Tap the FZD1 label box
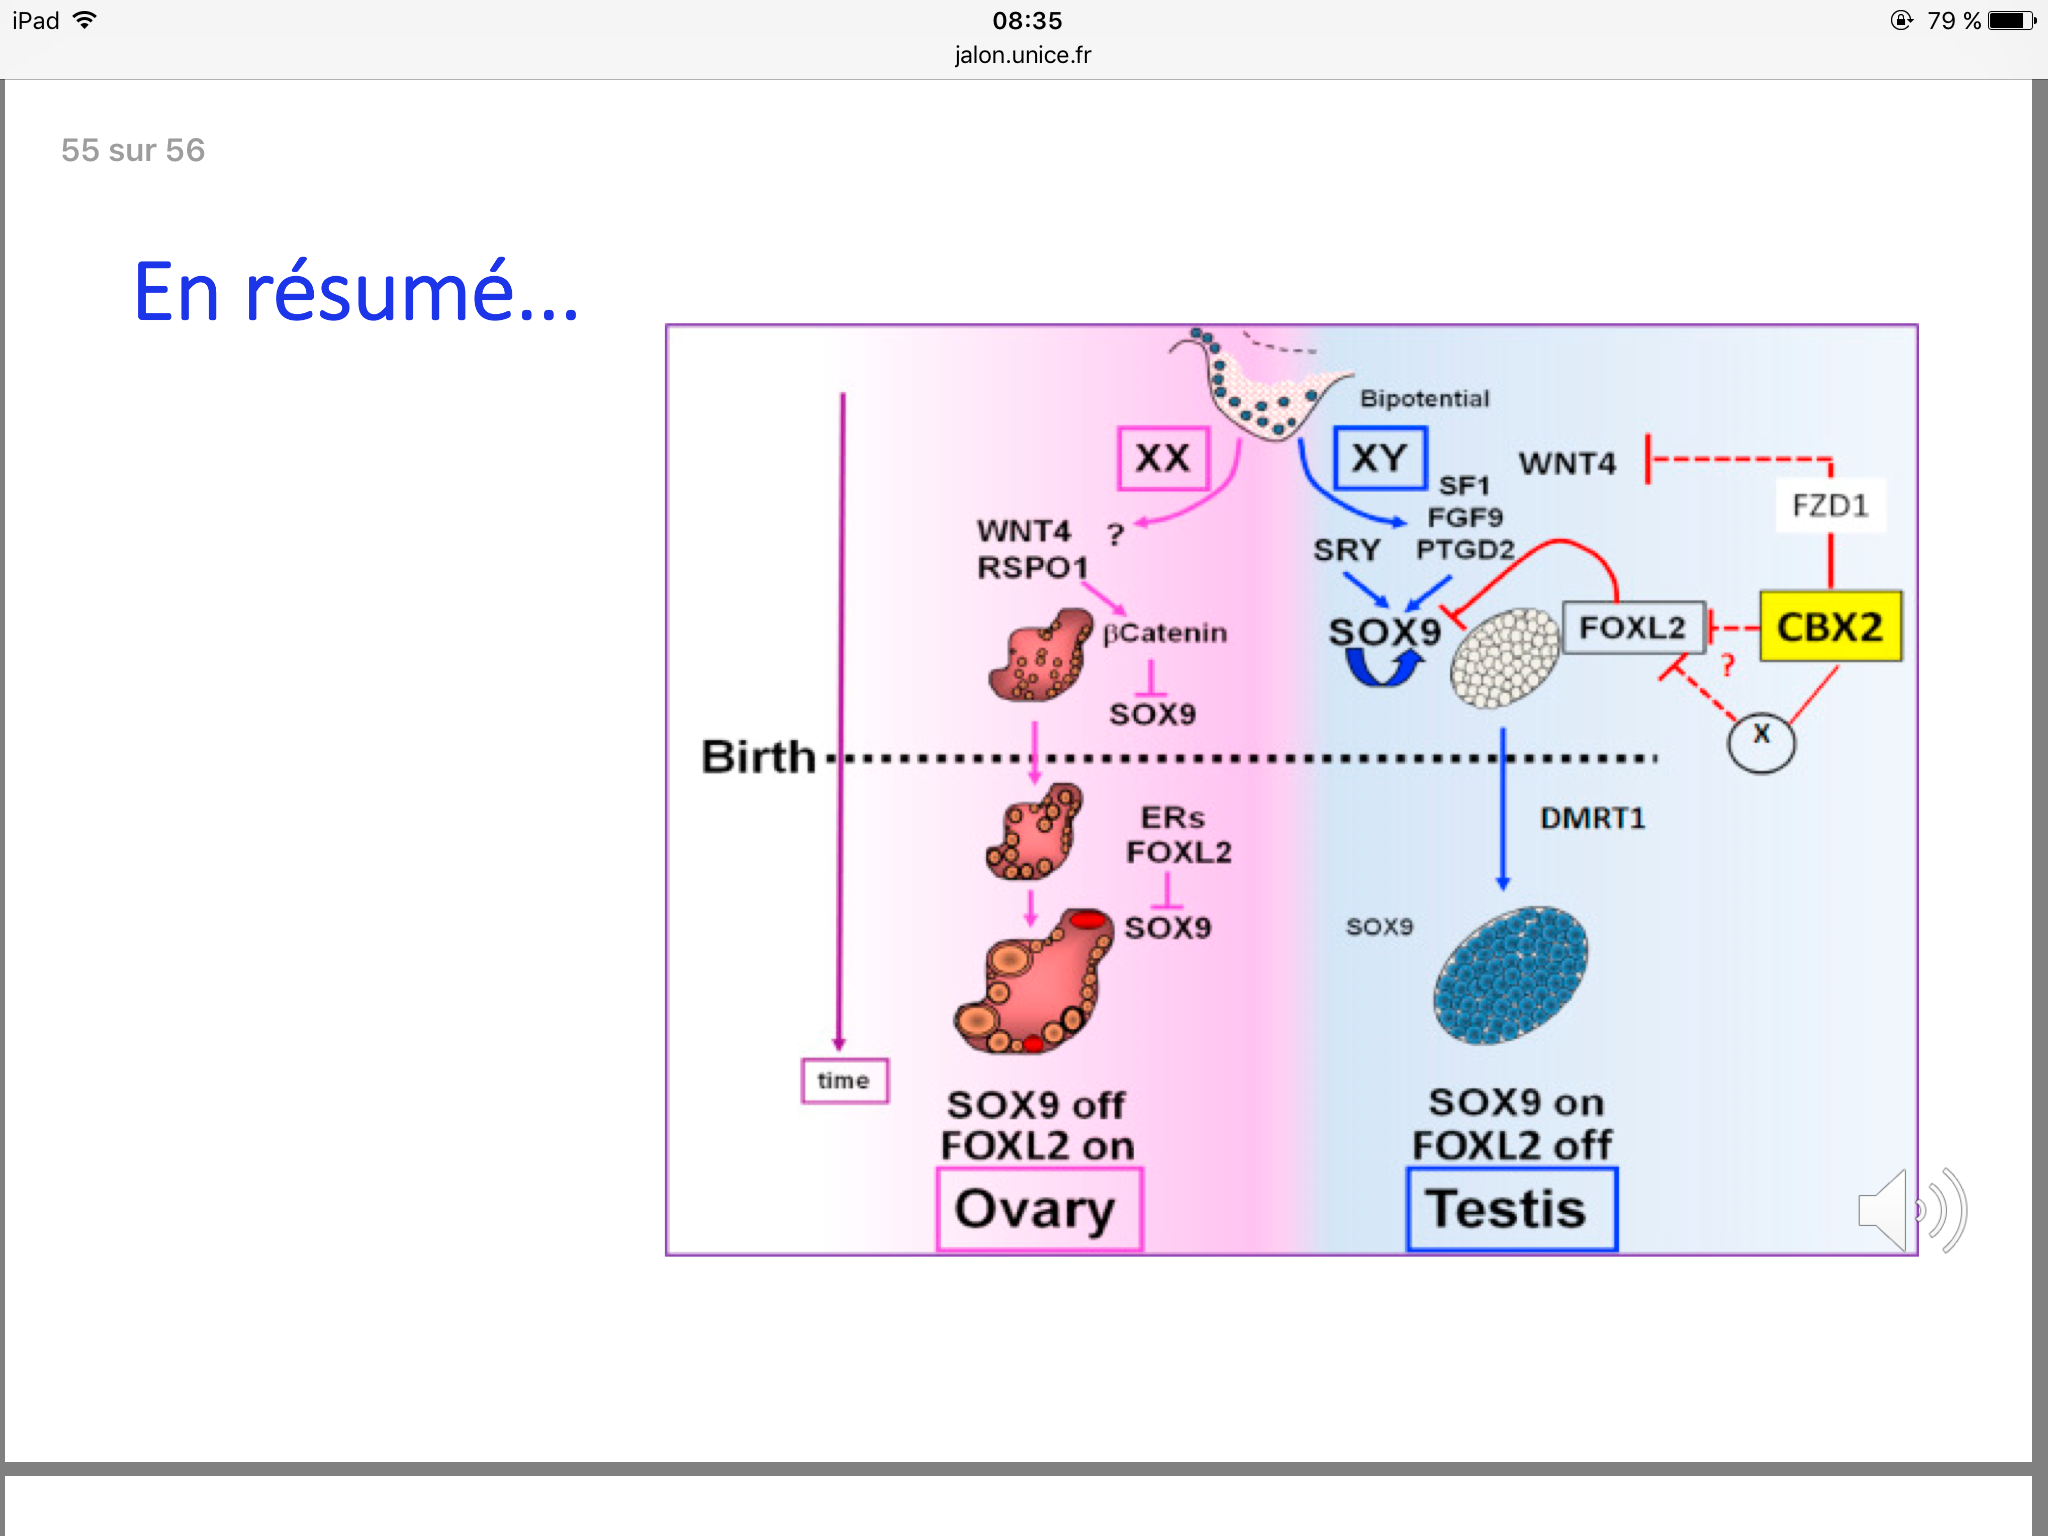 [x=1830, y=506]
